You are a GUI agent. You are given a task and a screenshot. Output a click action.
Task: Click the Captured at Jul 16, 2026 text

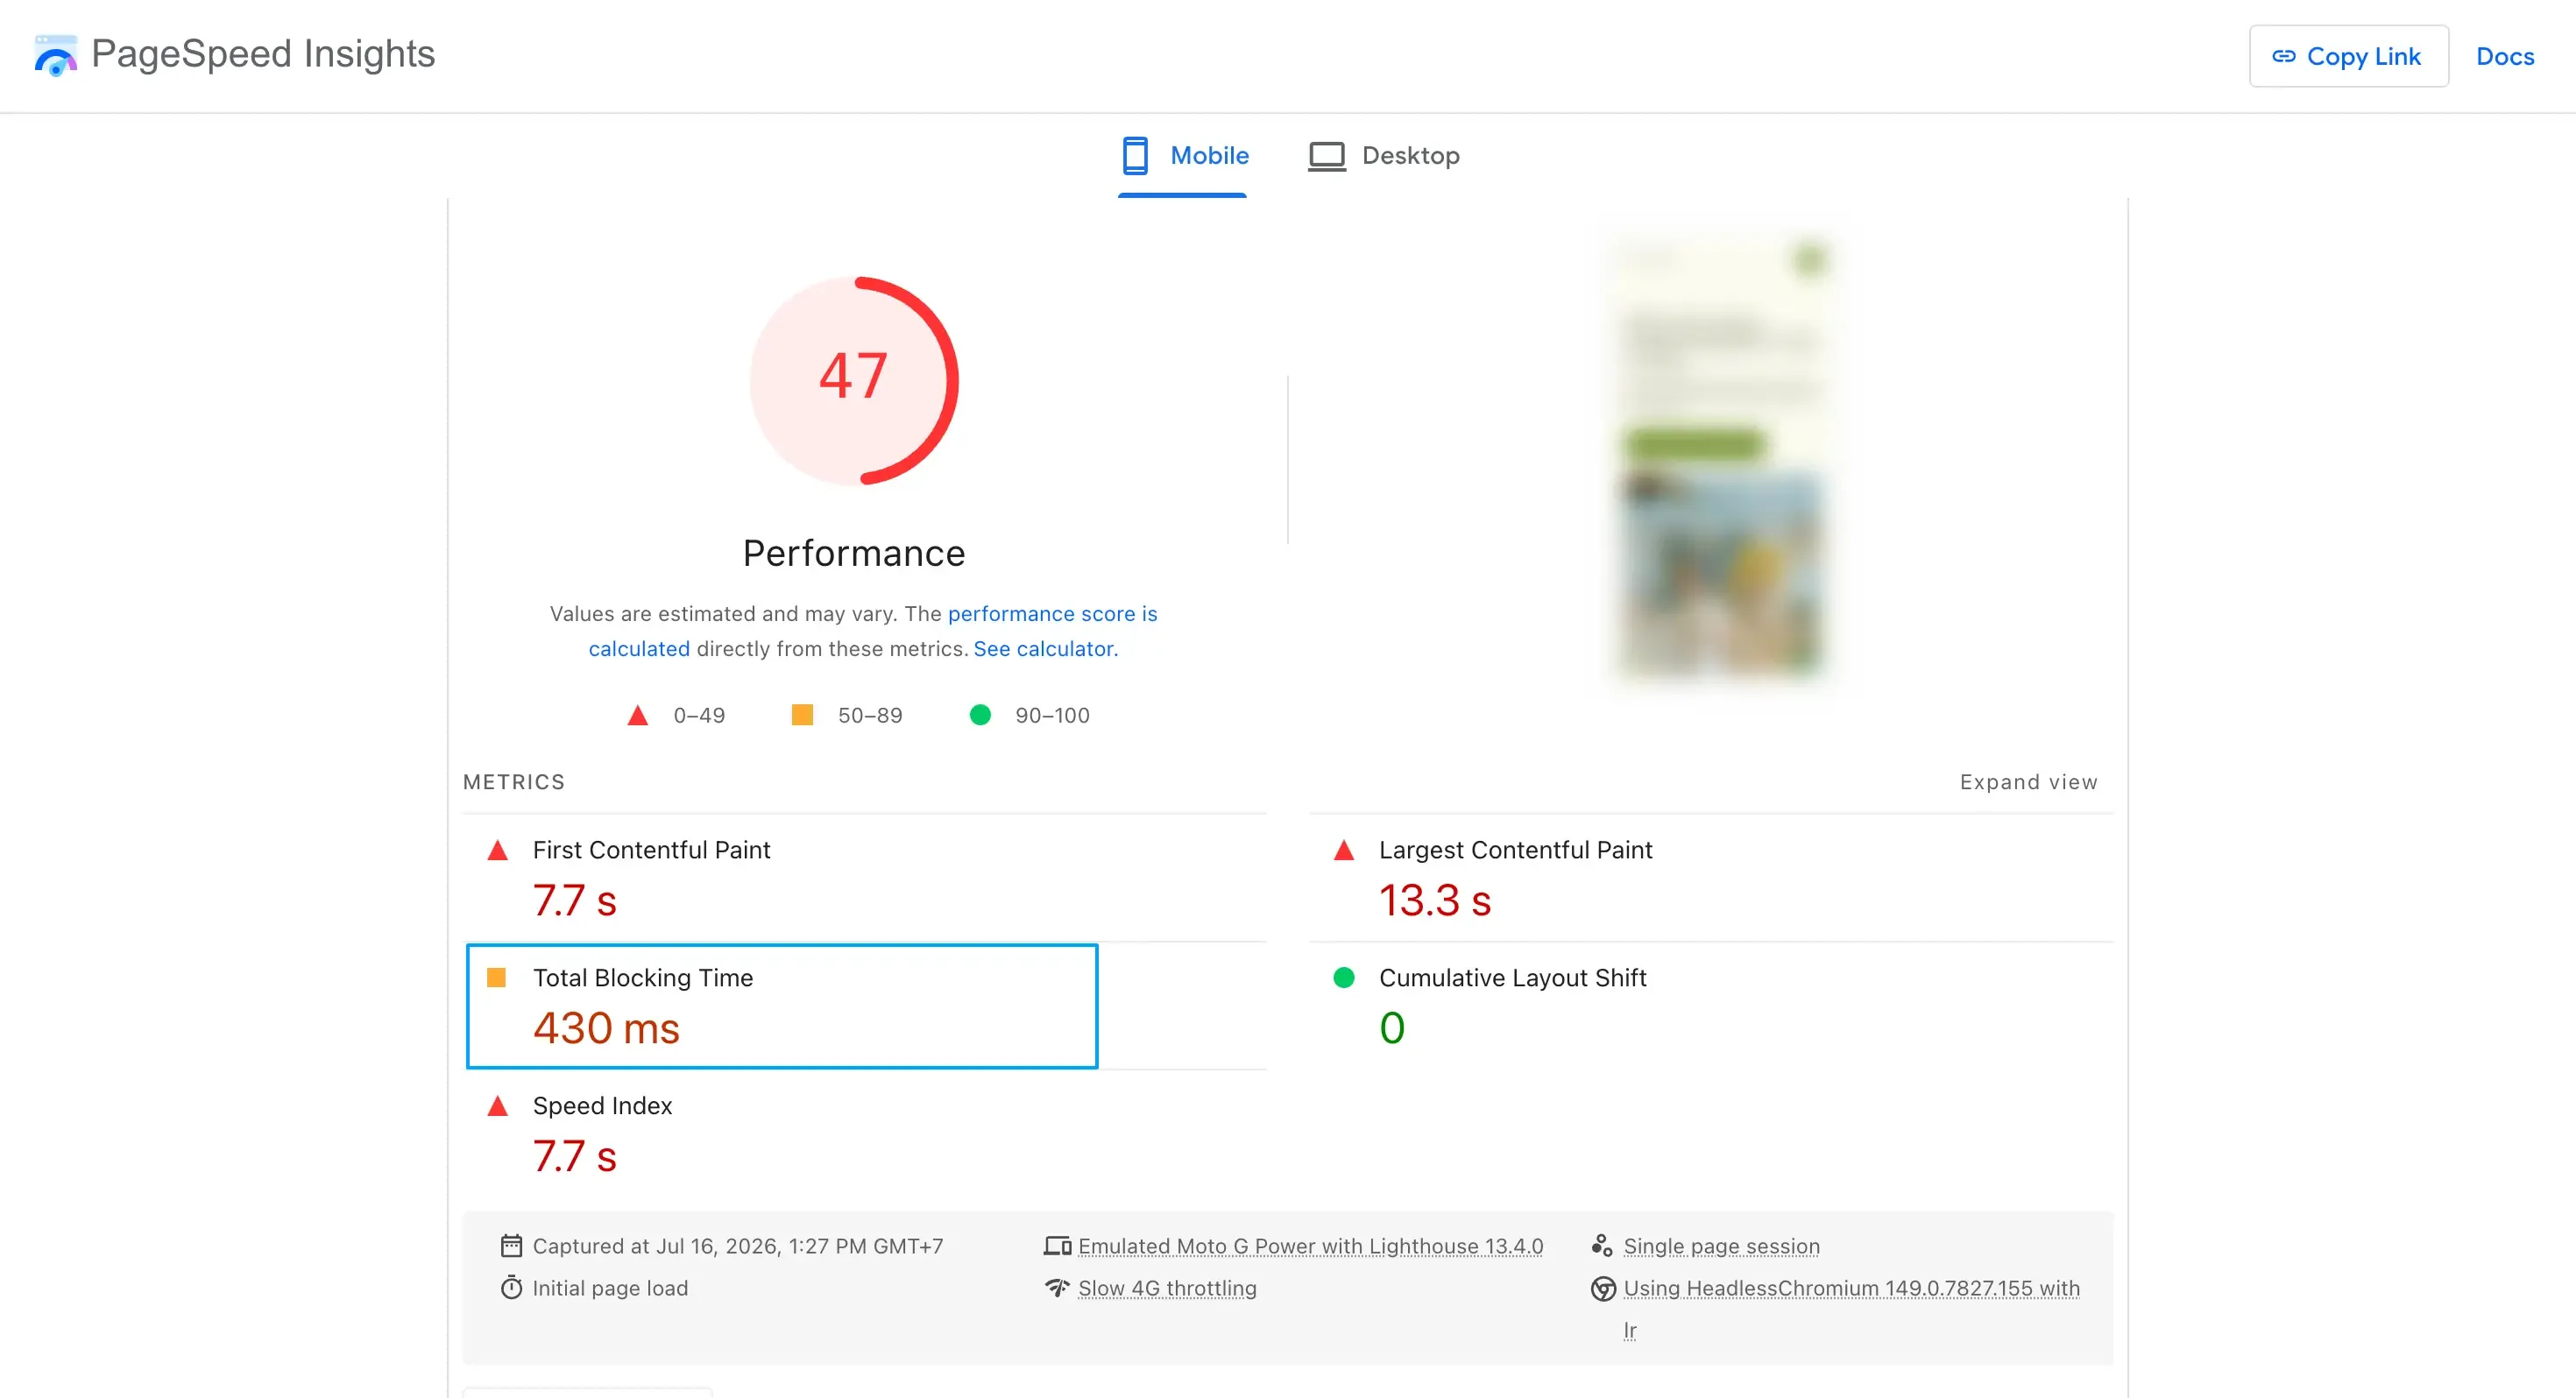[x=738, y=1246]
